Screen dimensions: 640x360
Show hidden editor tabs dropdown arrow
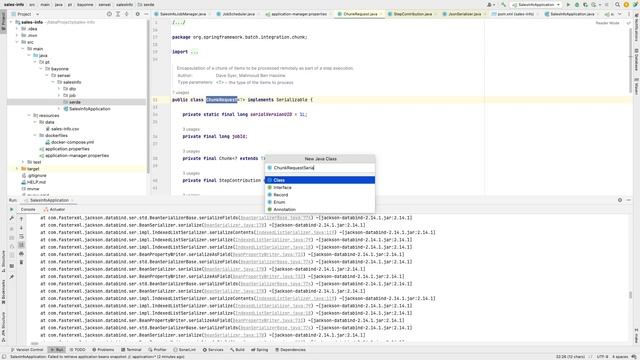620,14
